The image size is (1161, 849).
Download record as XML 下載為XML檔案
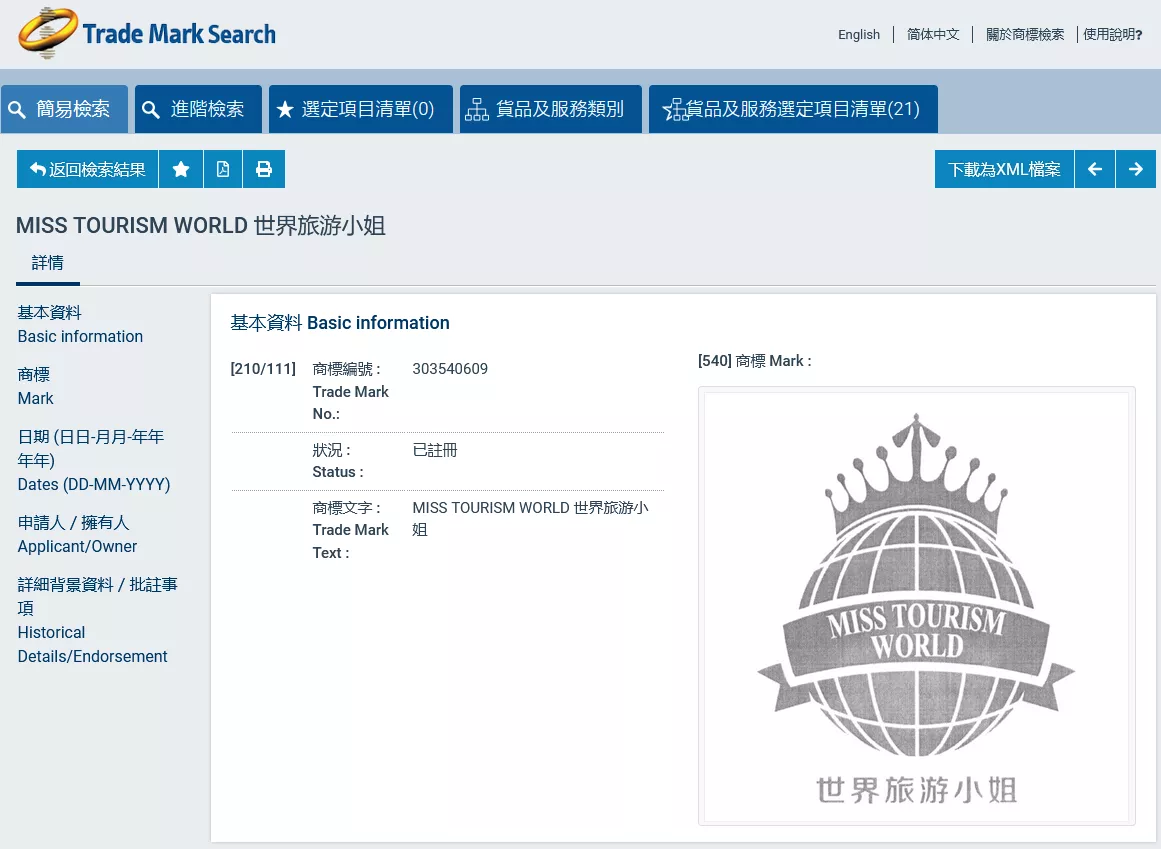1004,170
